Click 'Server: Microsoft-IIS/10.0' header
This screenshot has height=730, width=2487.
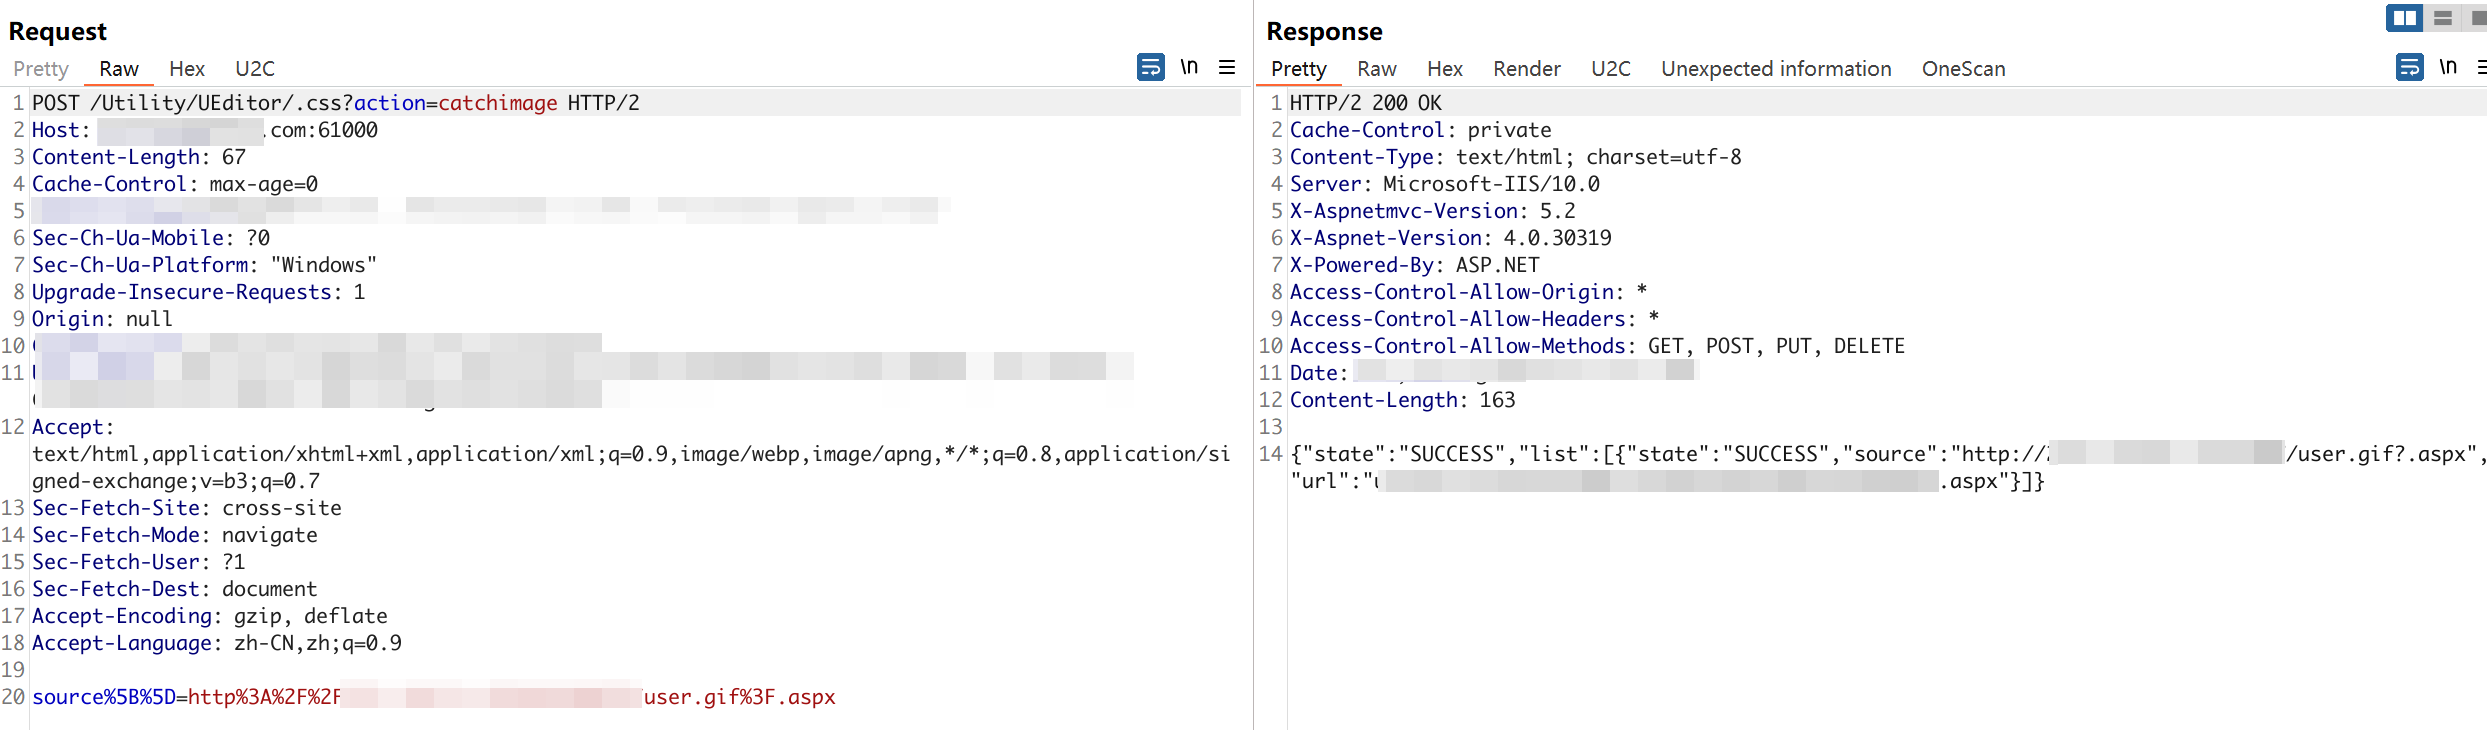pos(1445,184)
